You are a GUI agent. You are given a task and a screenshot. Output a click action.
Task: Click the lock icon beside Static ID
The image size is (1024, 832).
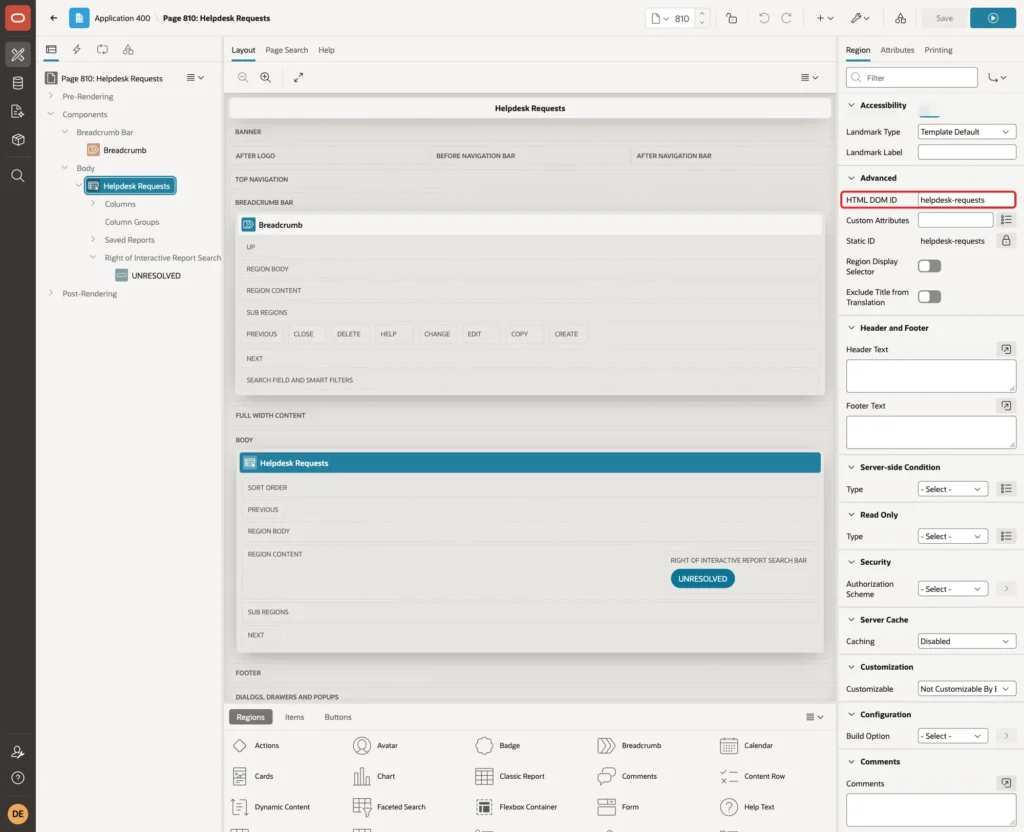click(1006, 241)
